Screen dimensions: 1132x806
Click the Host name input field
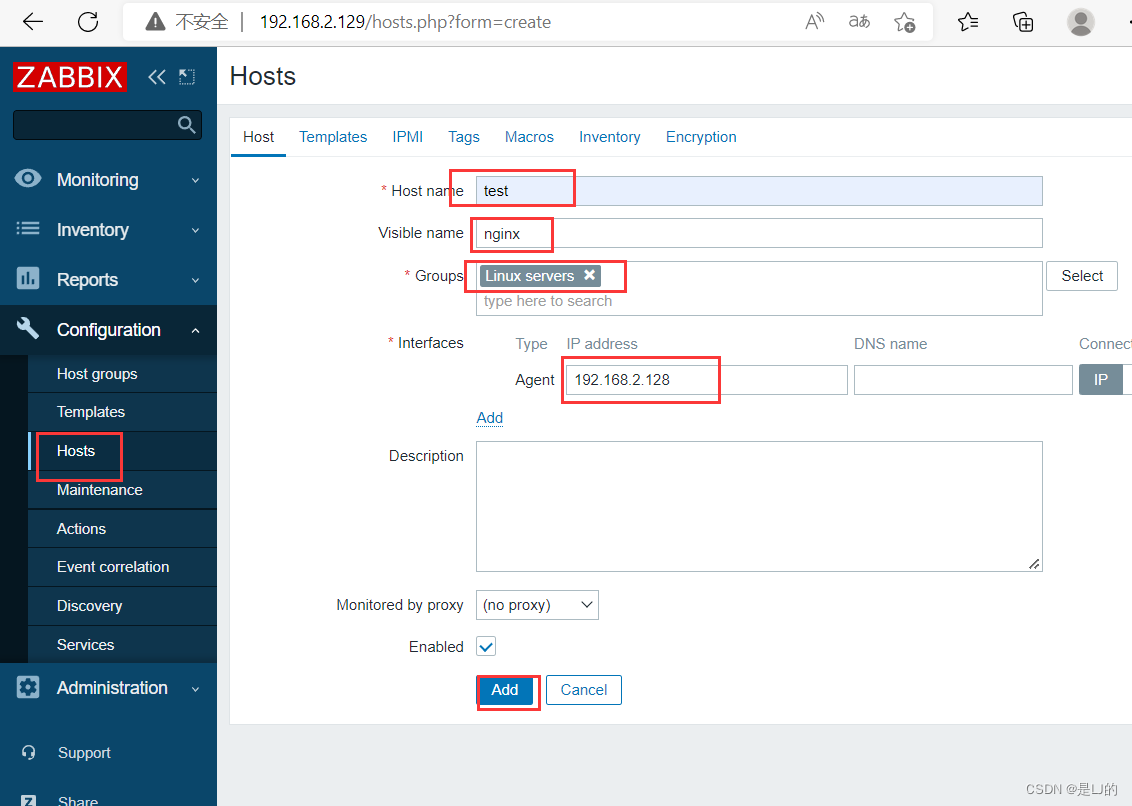click(x=759, y=191)
